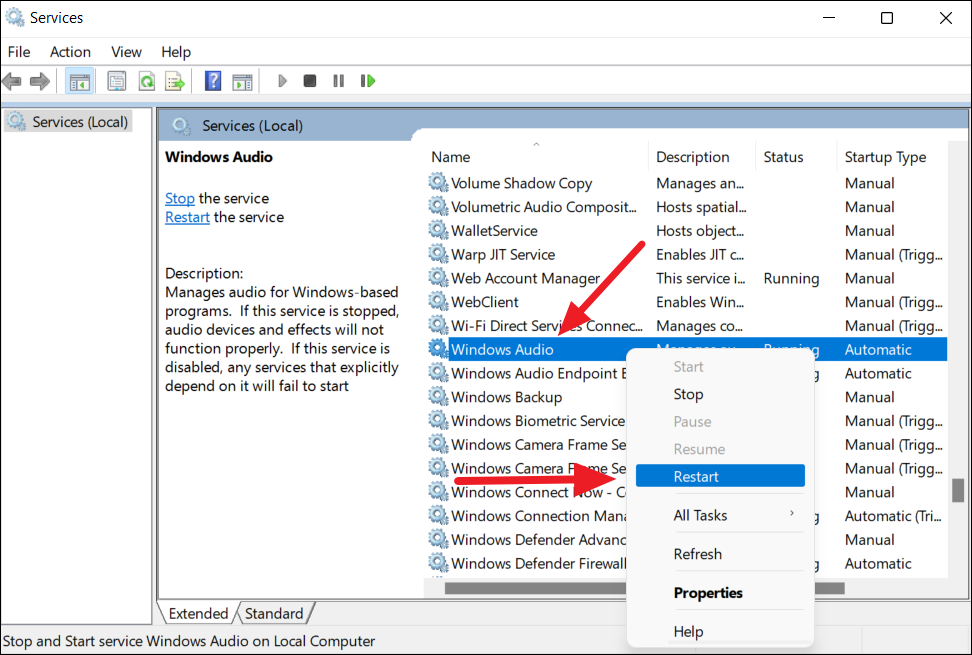Open the blue Help question-mark icon
Screen dimensions: 972x655
[x=213, y=81]
